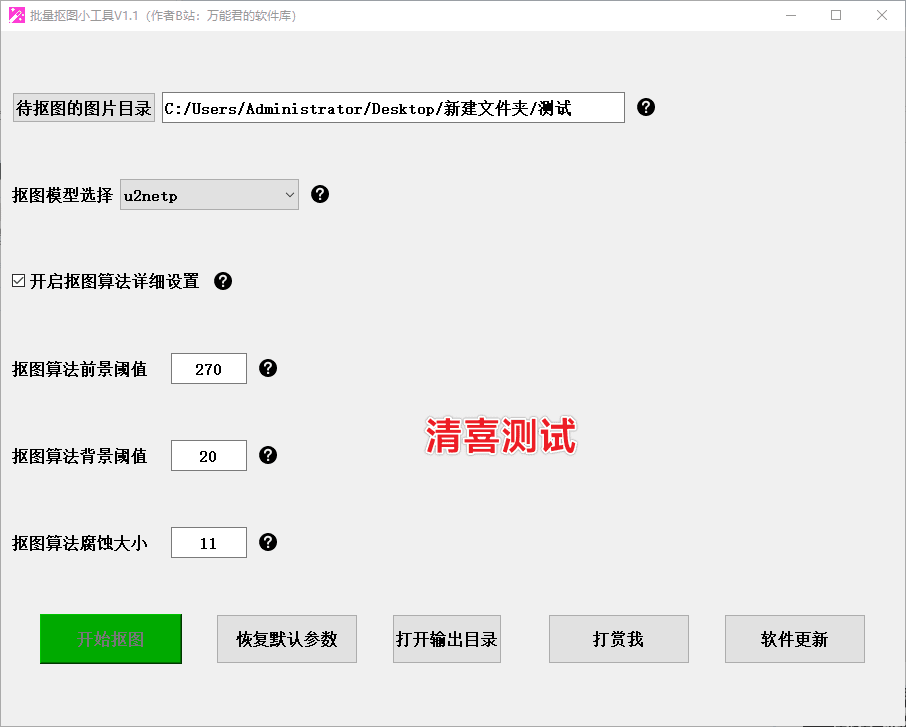Image resolution: width=906 pixels, height=727 pixels.
Task: Click help icon beside the u2netp model dropdown
Action: pyautogui.click(x=320, y=194)
